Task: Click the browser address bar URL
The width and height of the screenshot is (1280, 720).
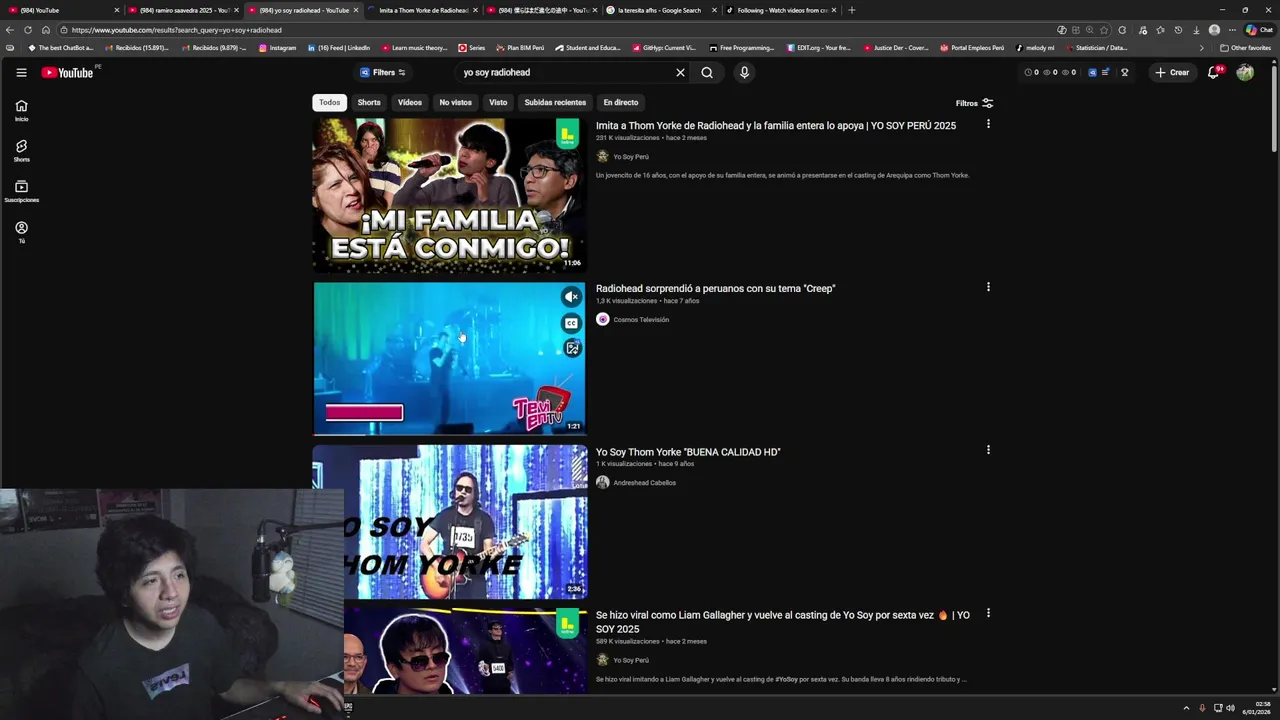Action: (x=176, y=30)
